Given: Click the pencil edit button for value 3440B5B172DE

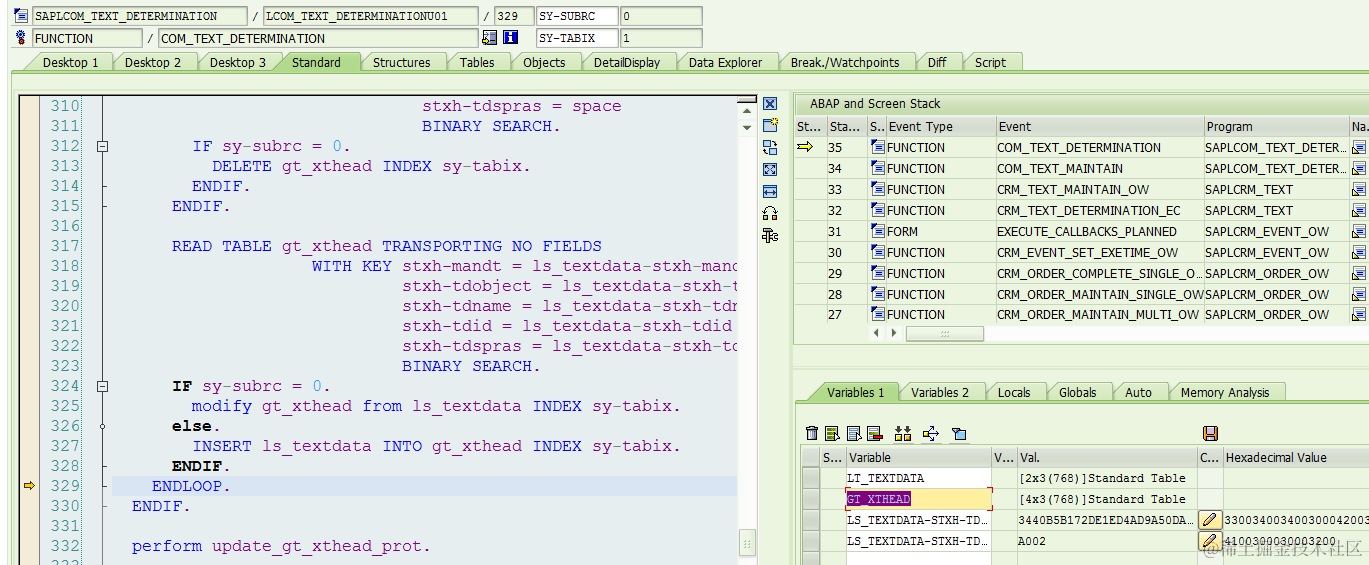Looking at the screenshot, I should [x=1210, y=520].
